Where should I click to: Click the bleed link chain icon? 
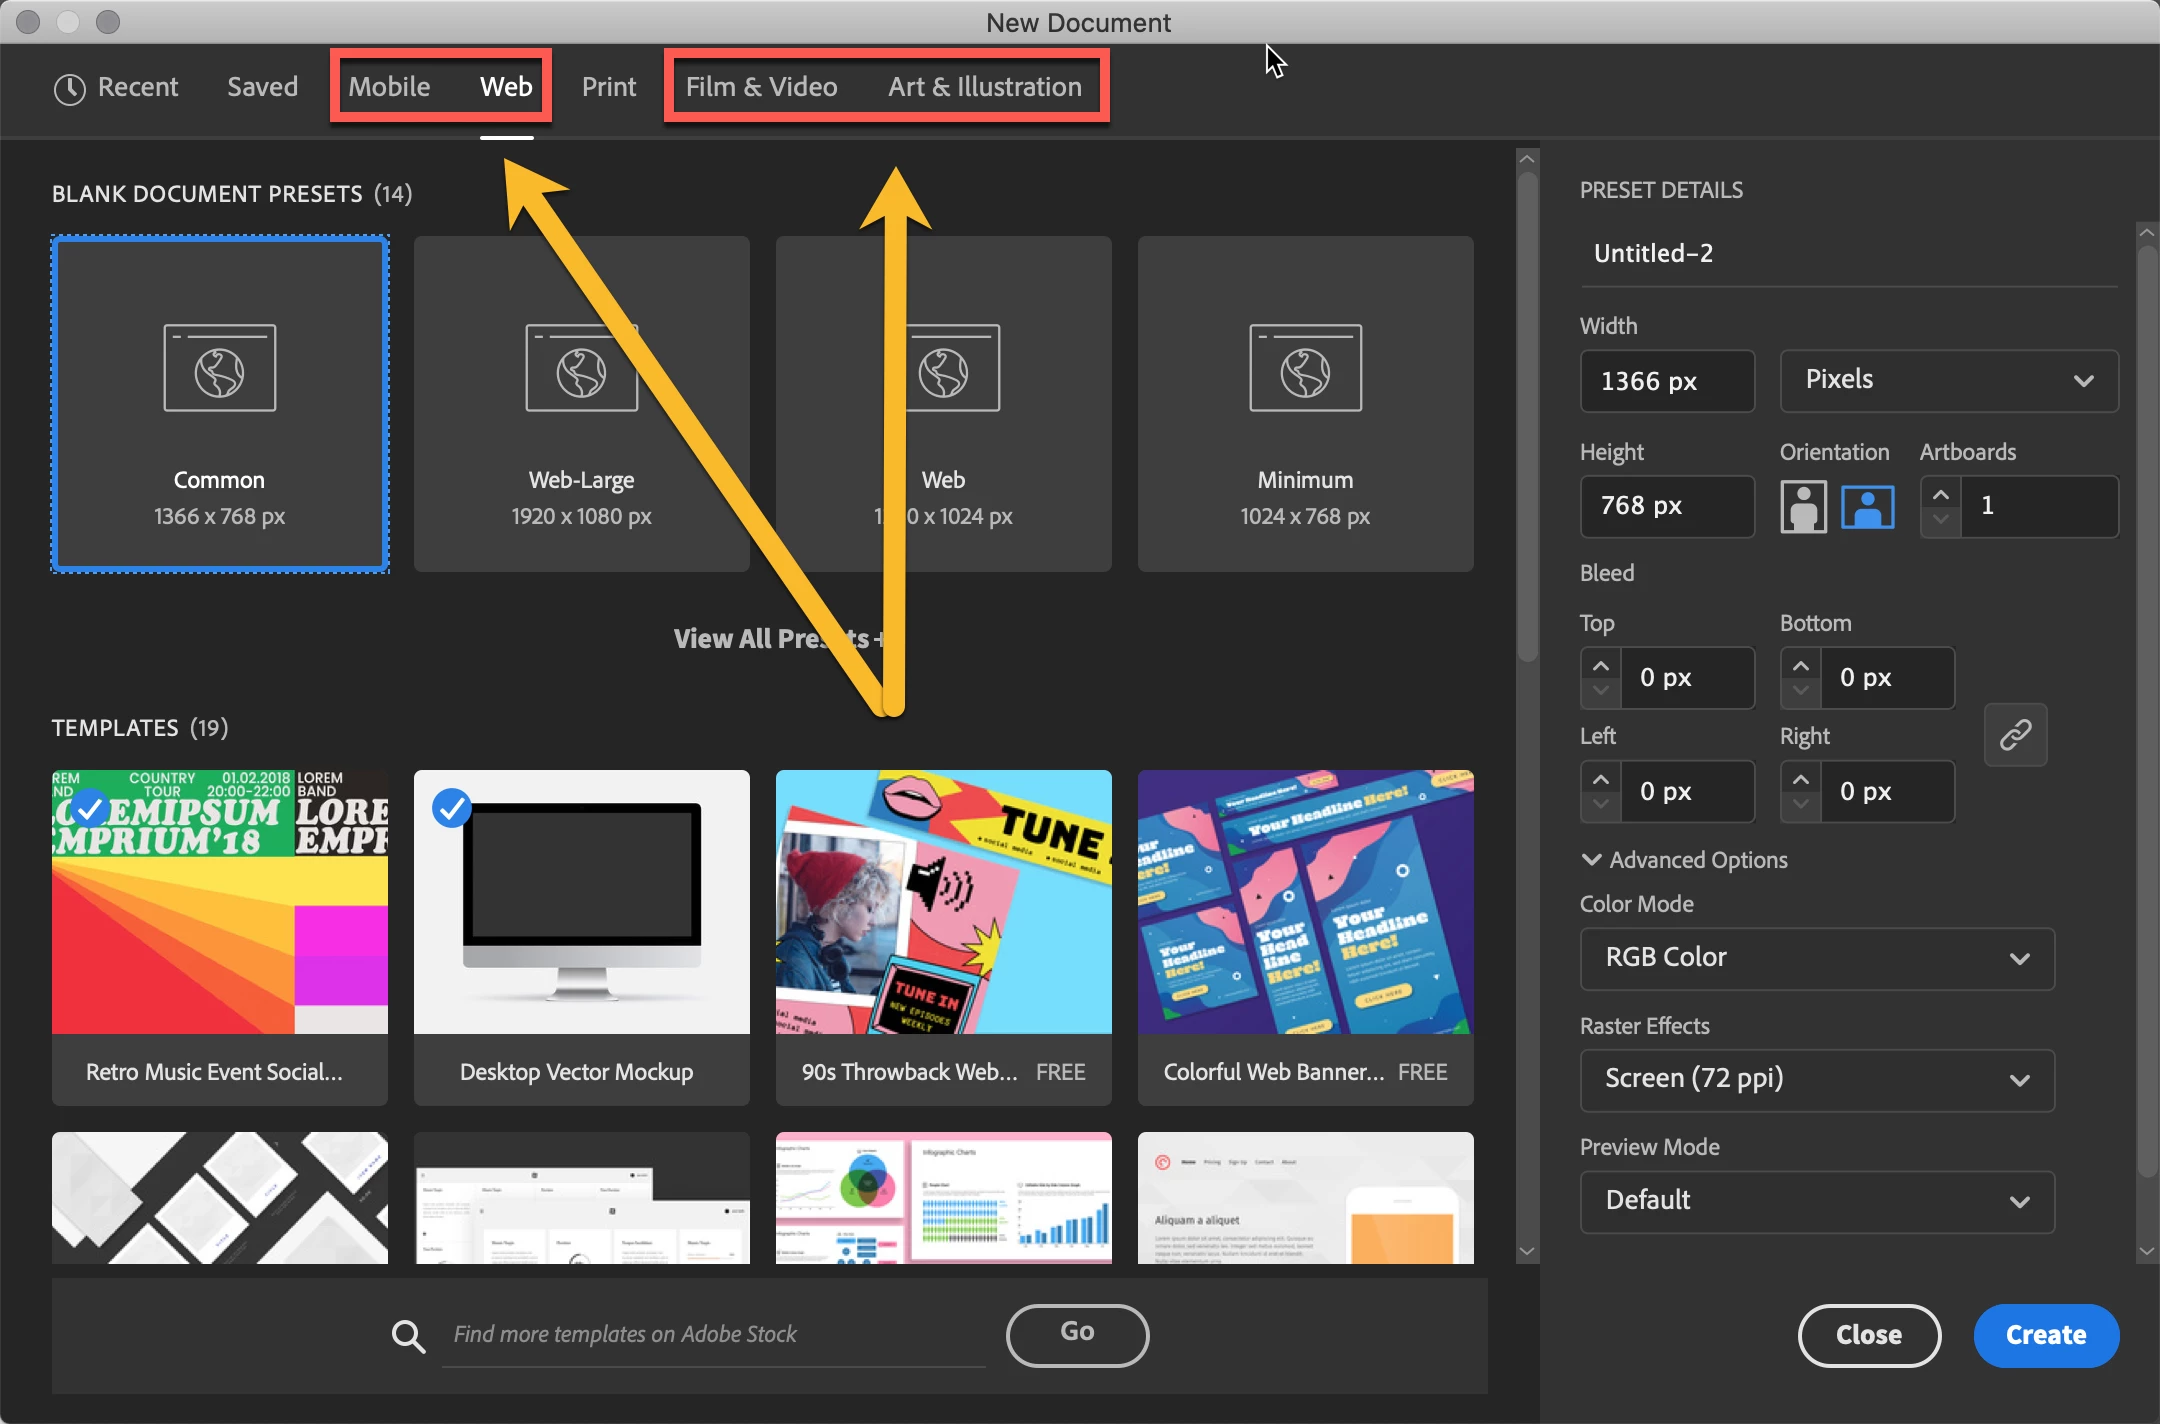click(x=2015, y=735)
